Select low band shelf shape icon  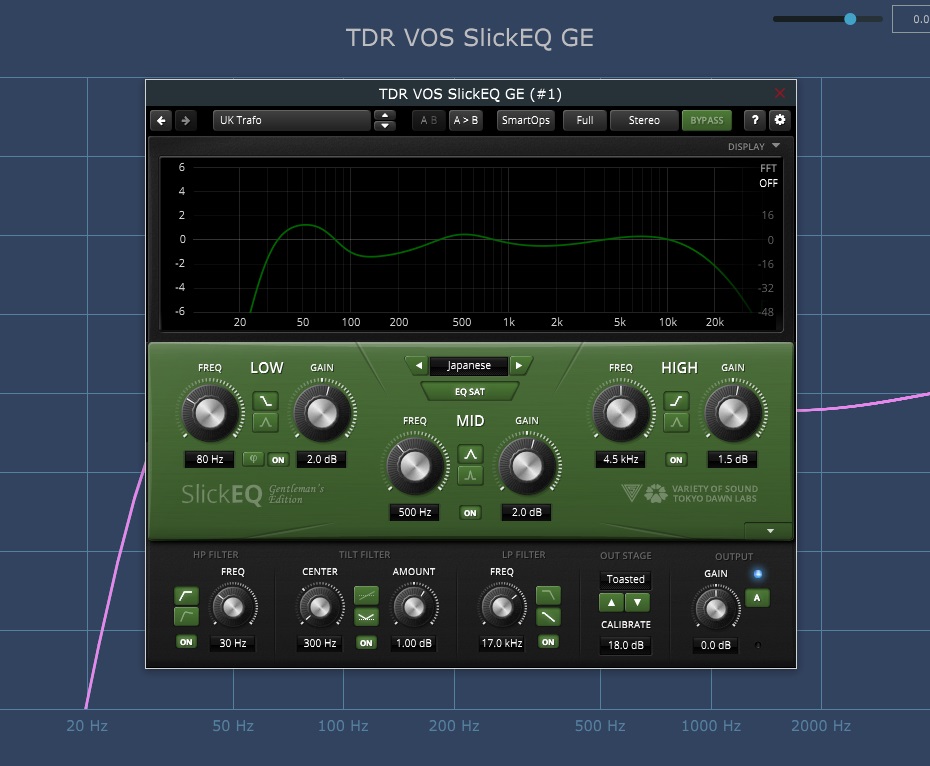point(265,401)
